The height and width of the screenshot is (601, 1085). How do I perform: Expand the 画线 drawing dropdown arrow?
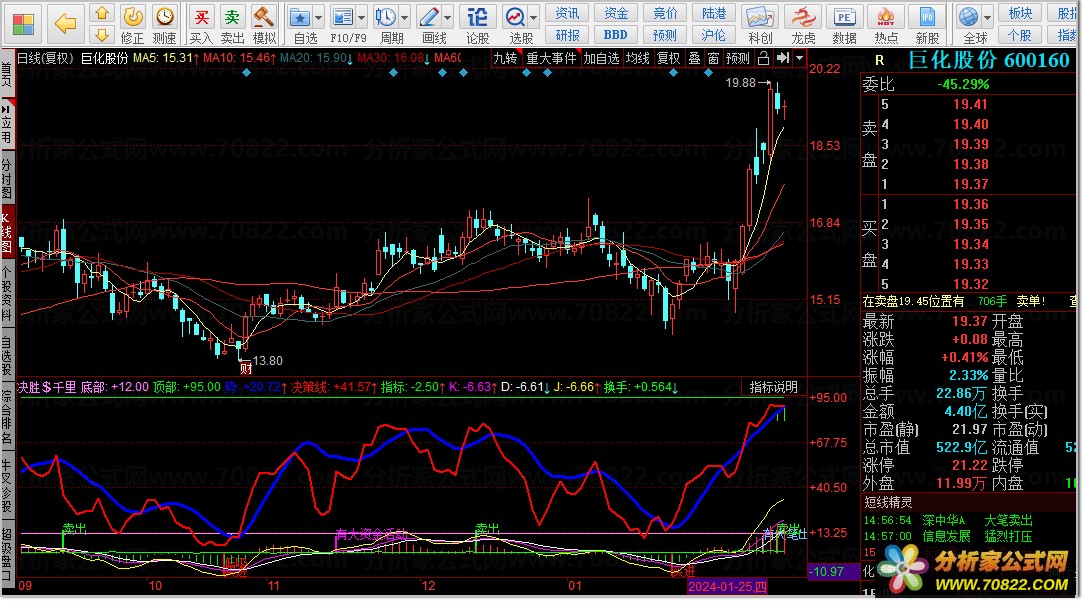(x=448, y=17)
